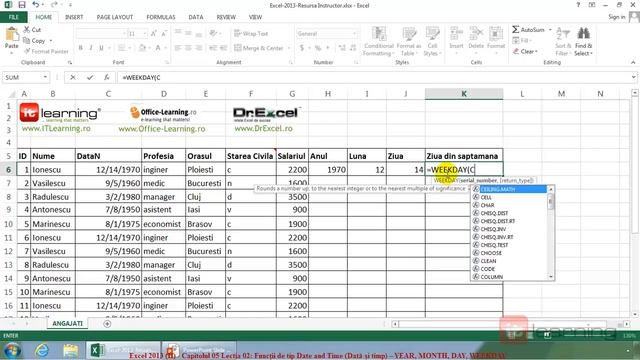Click the Format cells icon

pyautogui.click(x=496, y=33)
